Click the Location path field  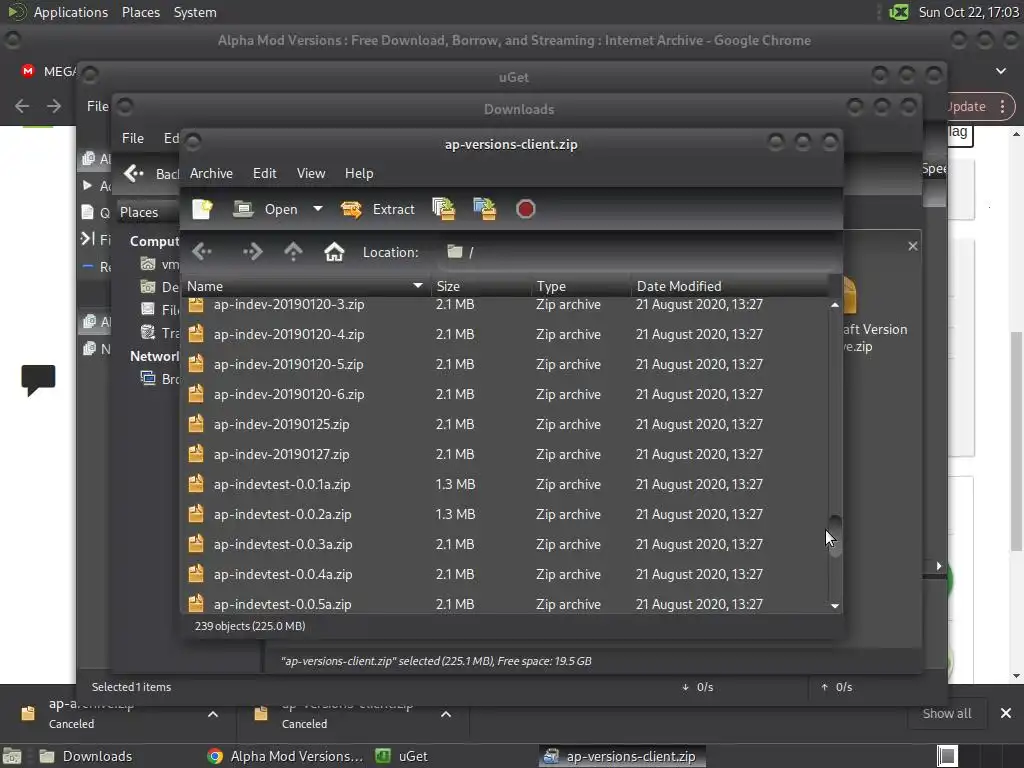pos(637,252)
